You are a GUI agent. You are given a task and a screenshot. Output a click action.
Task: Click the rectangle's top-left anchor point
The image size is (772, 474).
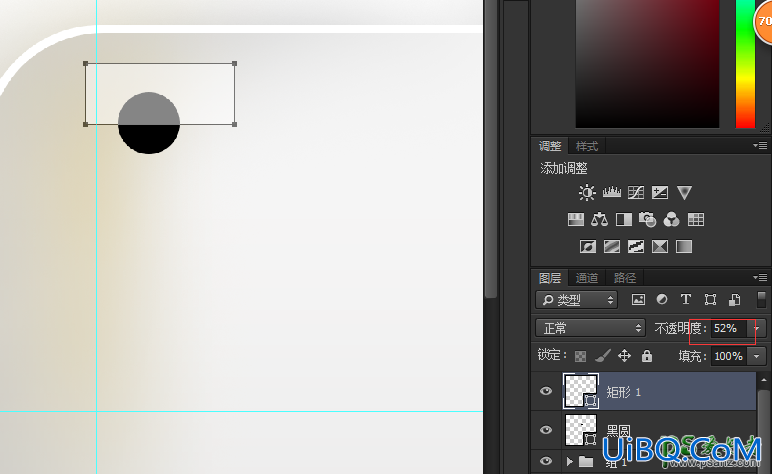pyautogui.click(x=86, y=63)
